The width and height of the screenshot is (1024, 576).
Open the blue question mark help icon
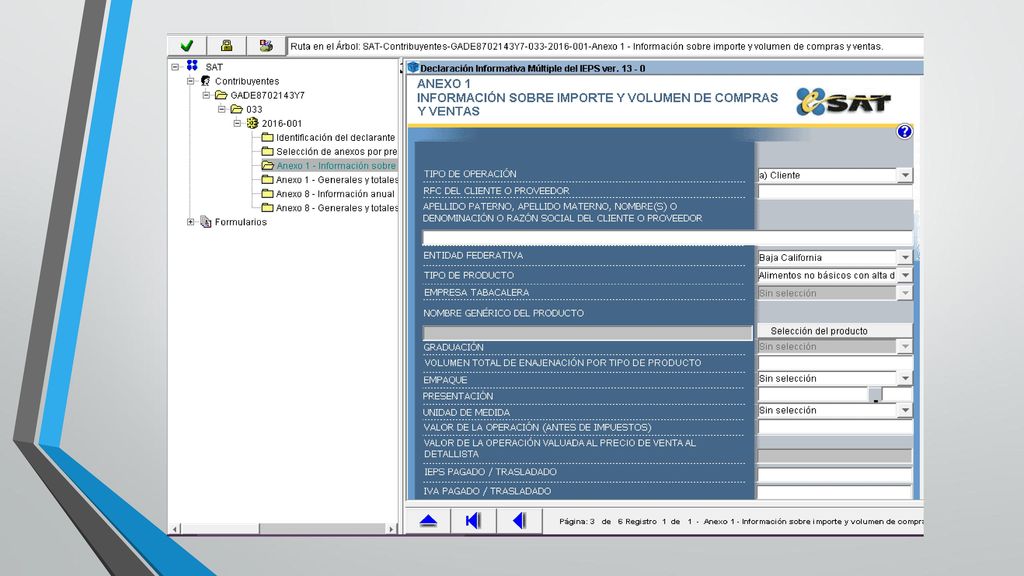pyautogui.click(x=904, y=132)
